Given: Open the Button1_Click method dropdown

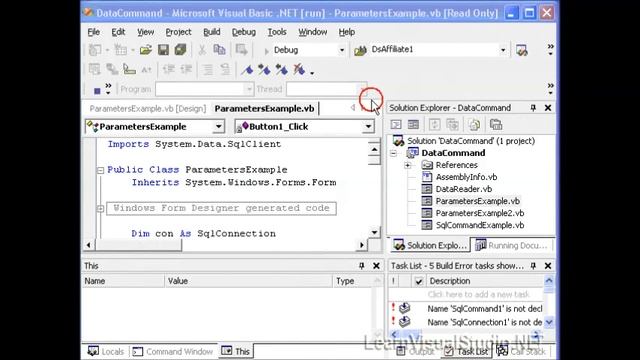Looking at the screenshot, I should coord(368,127).
